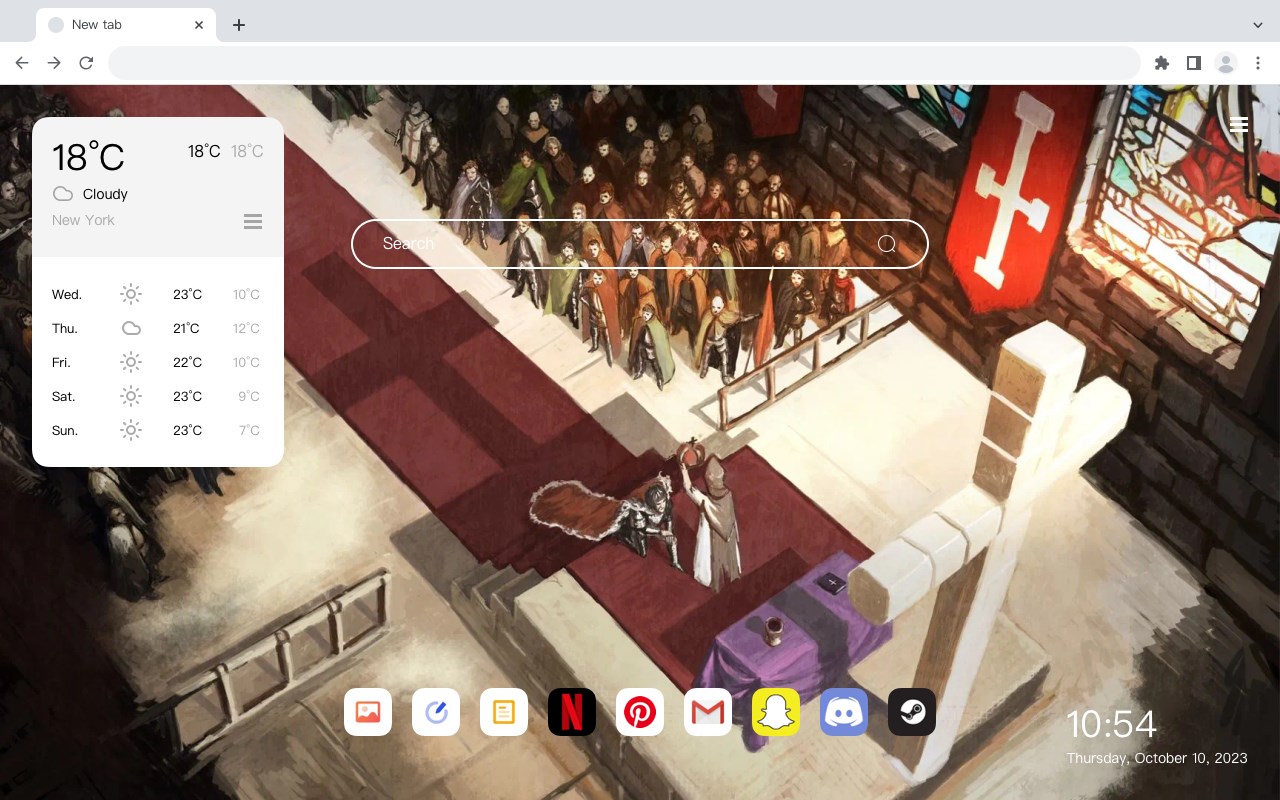Click the 12°C Thursday low temperature
1280x800 pixels.
247,328
